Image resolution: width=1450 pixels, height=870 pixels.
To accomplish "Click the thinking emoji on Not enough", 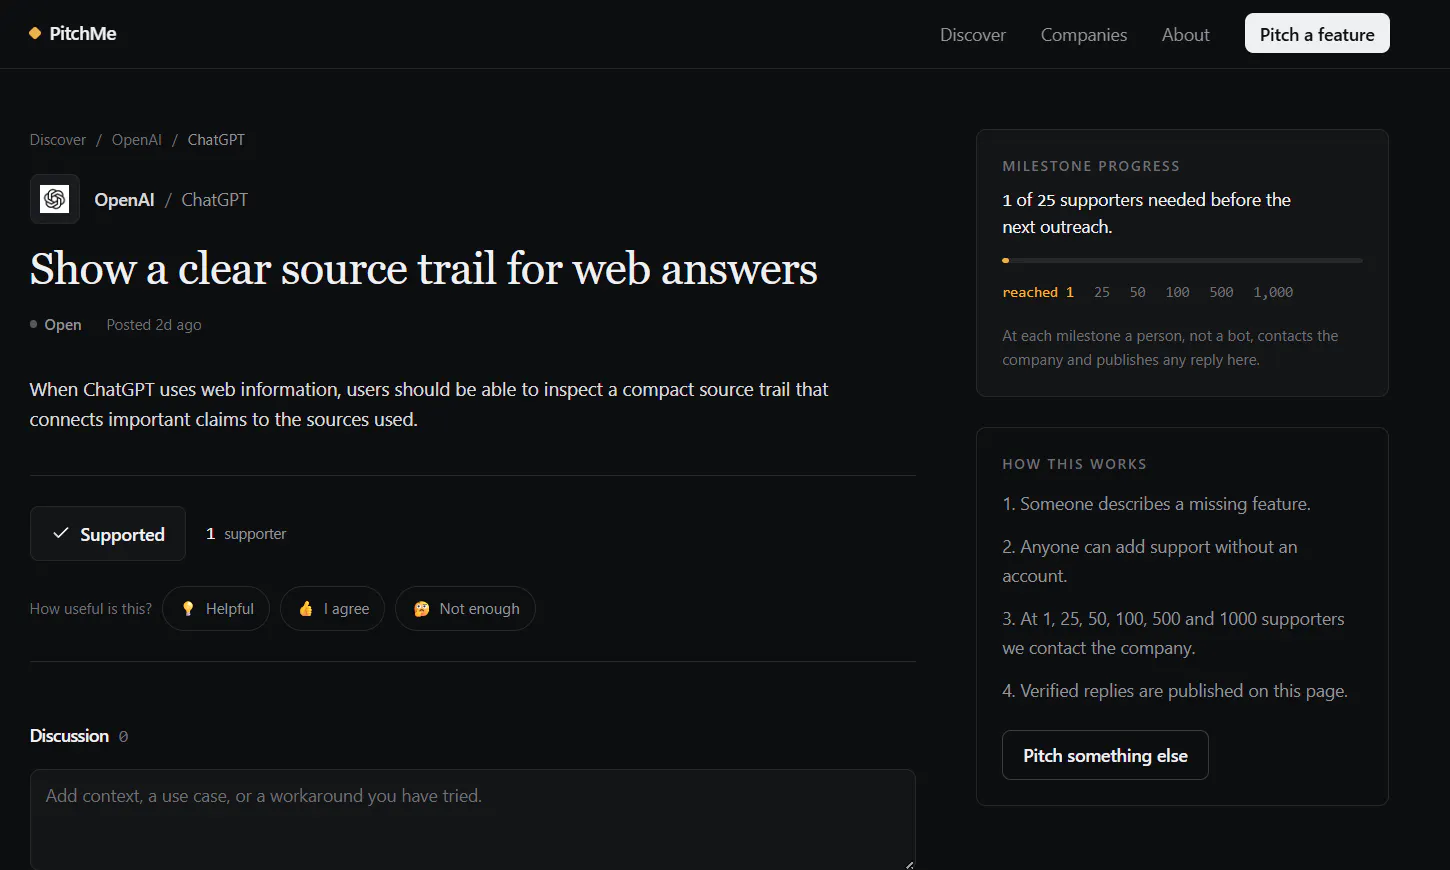I will [422, 609].
